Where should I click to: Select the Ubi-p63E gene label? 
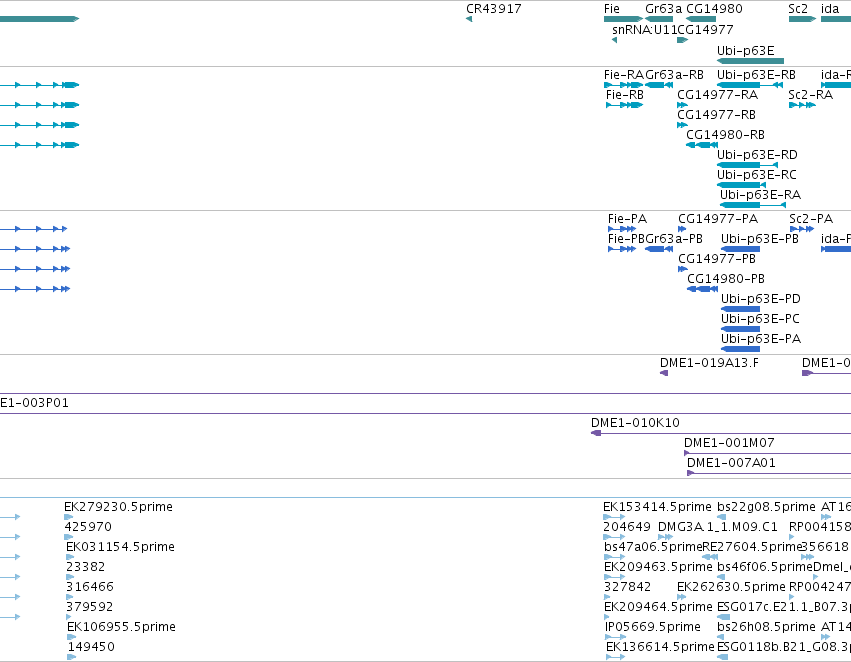[x=746, y=50]
